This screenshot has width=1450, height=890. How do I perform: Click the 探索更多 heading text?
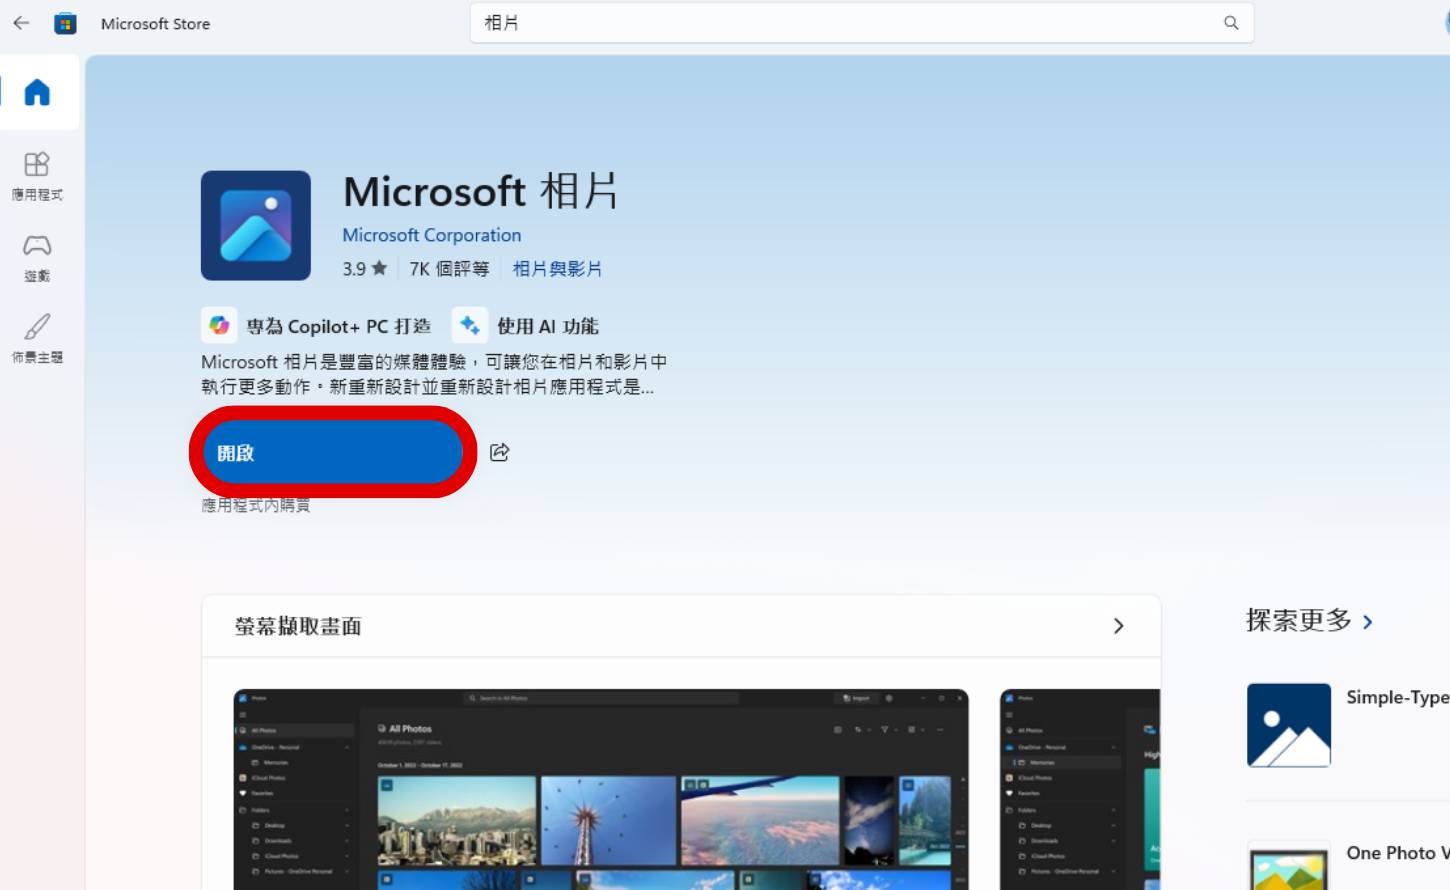click(1298, 621)
